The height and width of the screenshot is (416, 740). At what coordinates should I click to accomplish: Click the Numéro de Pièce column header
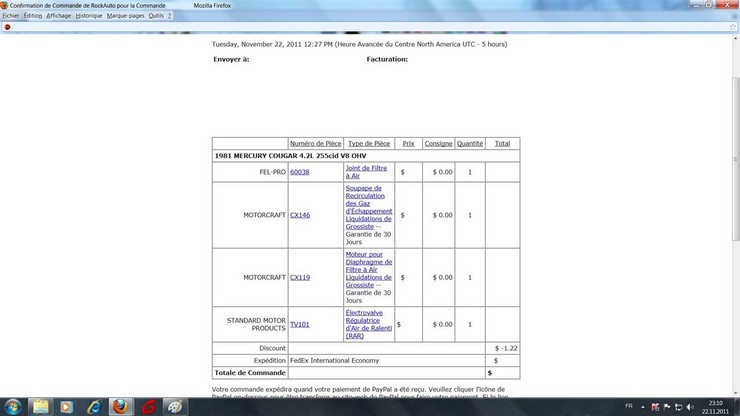(x=315, y=144)
